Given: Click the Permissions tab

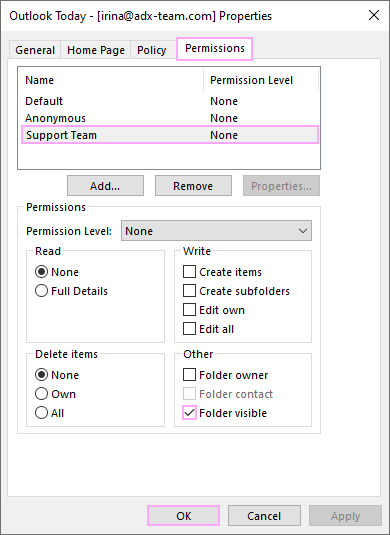Looking at the screenshot, I should tap(215, 49).
